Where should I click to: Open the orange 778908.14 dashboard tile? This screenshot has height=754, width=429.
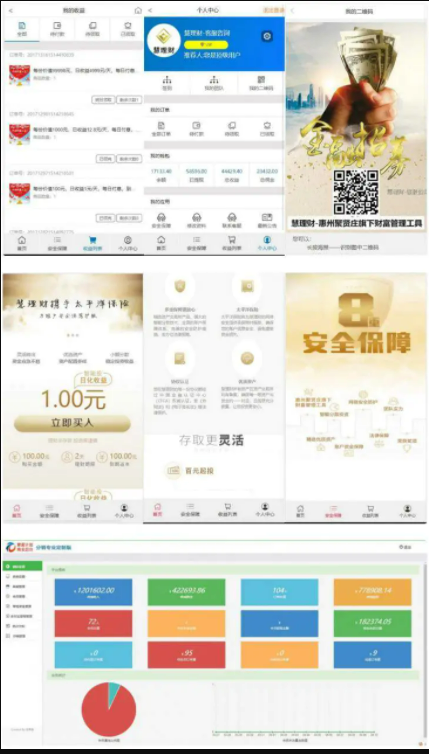coord(373,592)
